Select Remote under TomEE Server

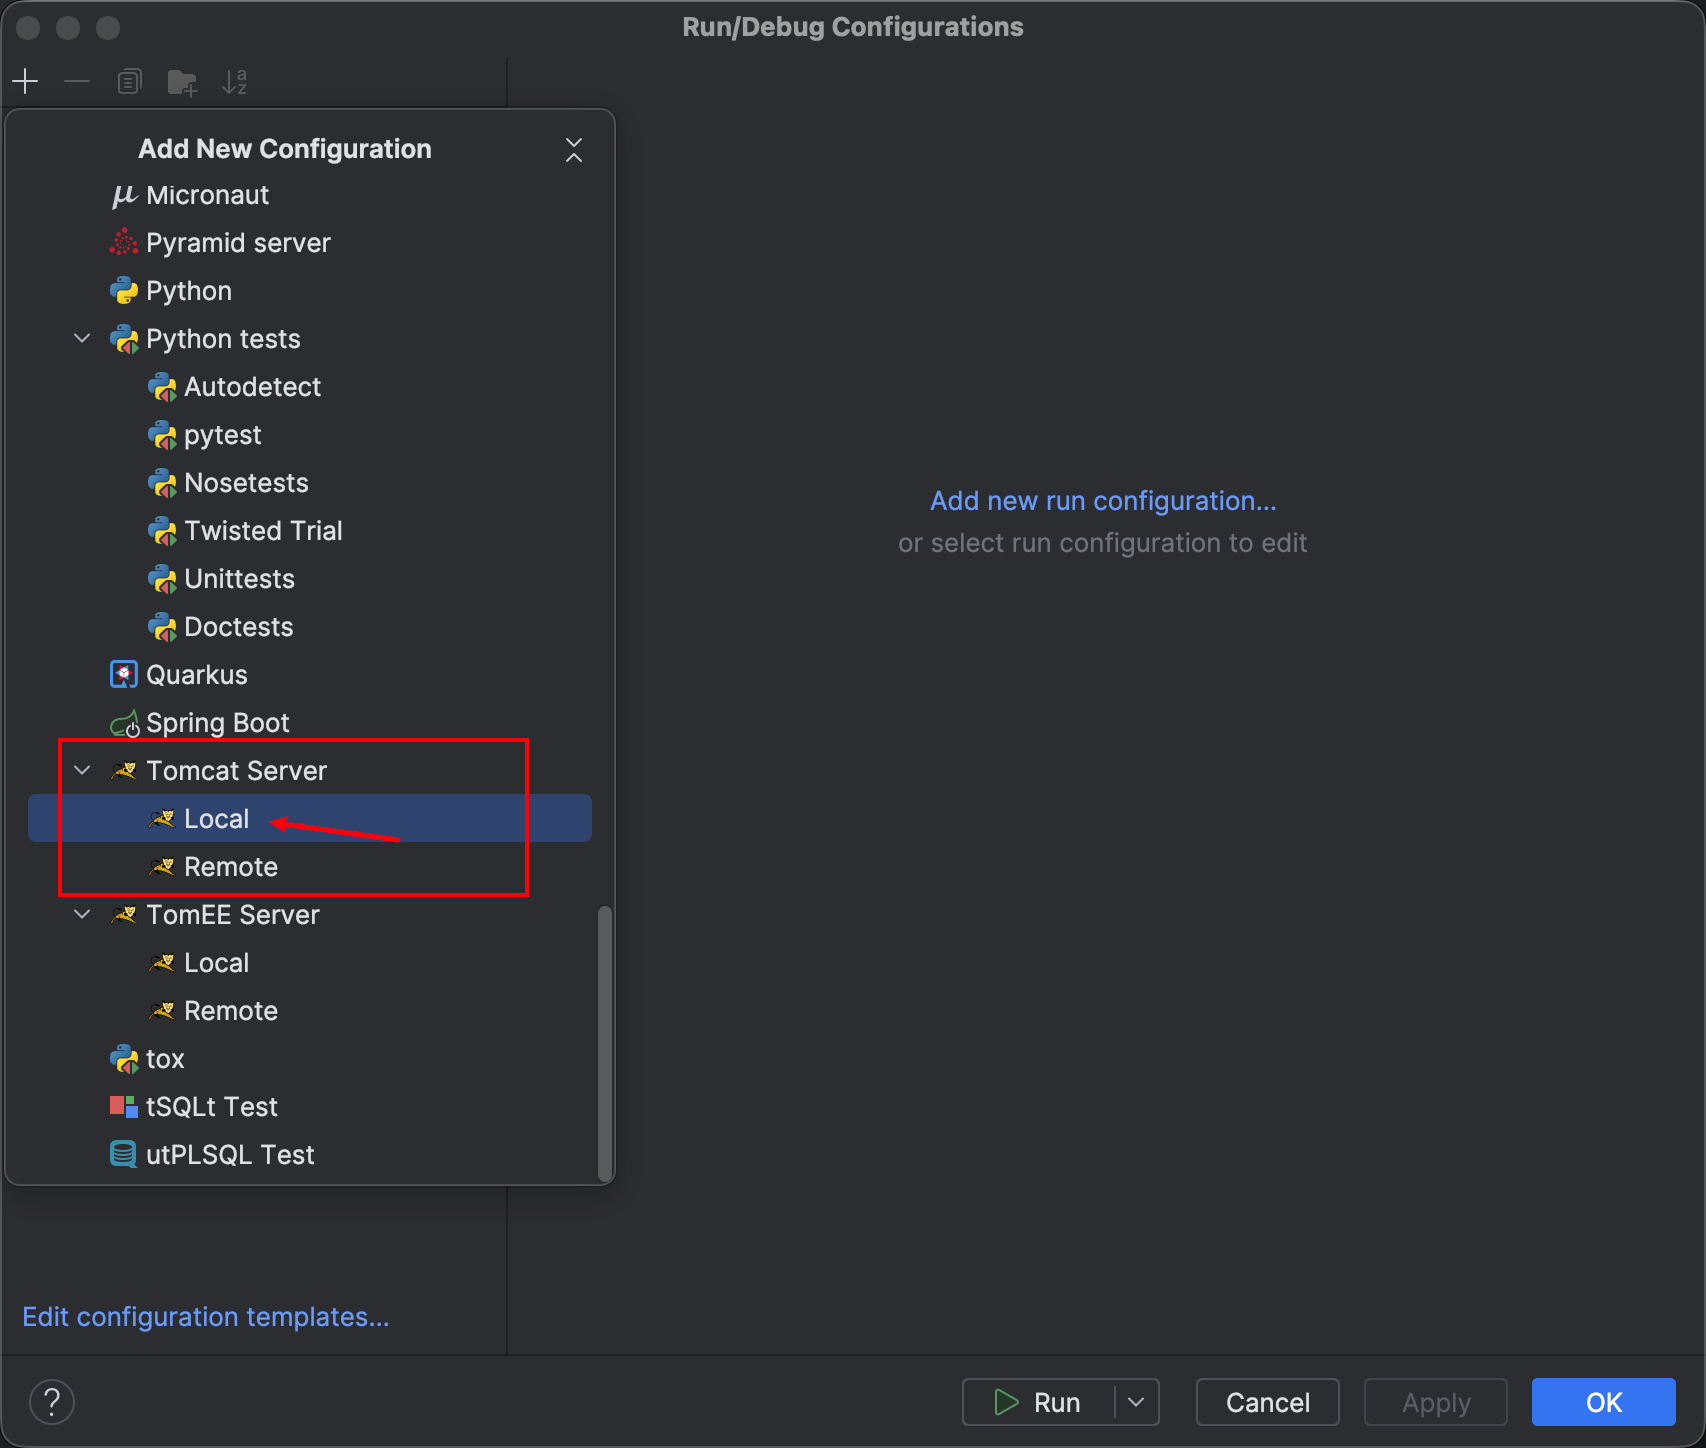click(310, 1011)
